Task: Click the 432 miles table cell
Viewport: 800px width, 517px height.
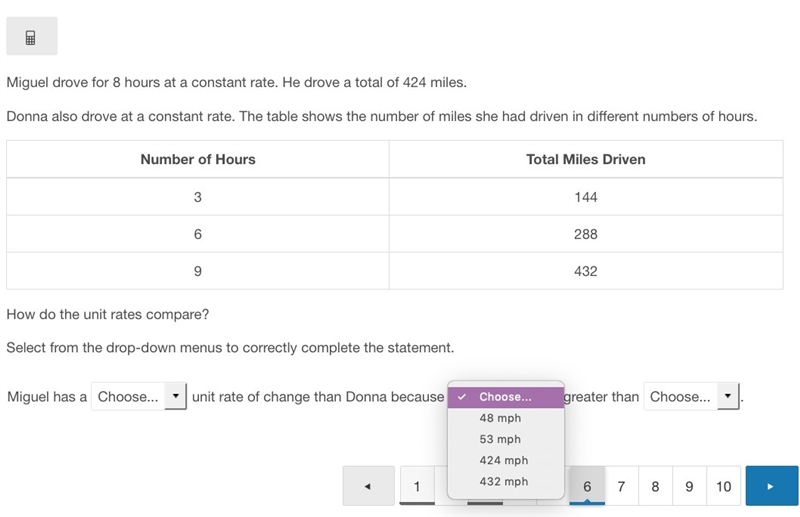Action: coord(586,271)
